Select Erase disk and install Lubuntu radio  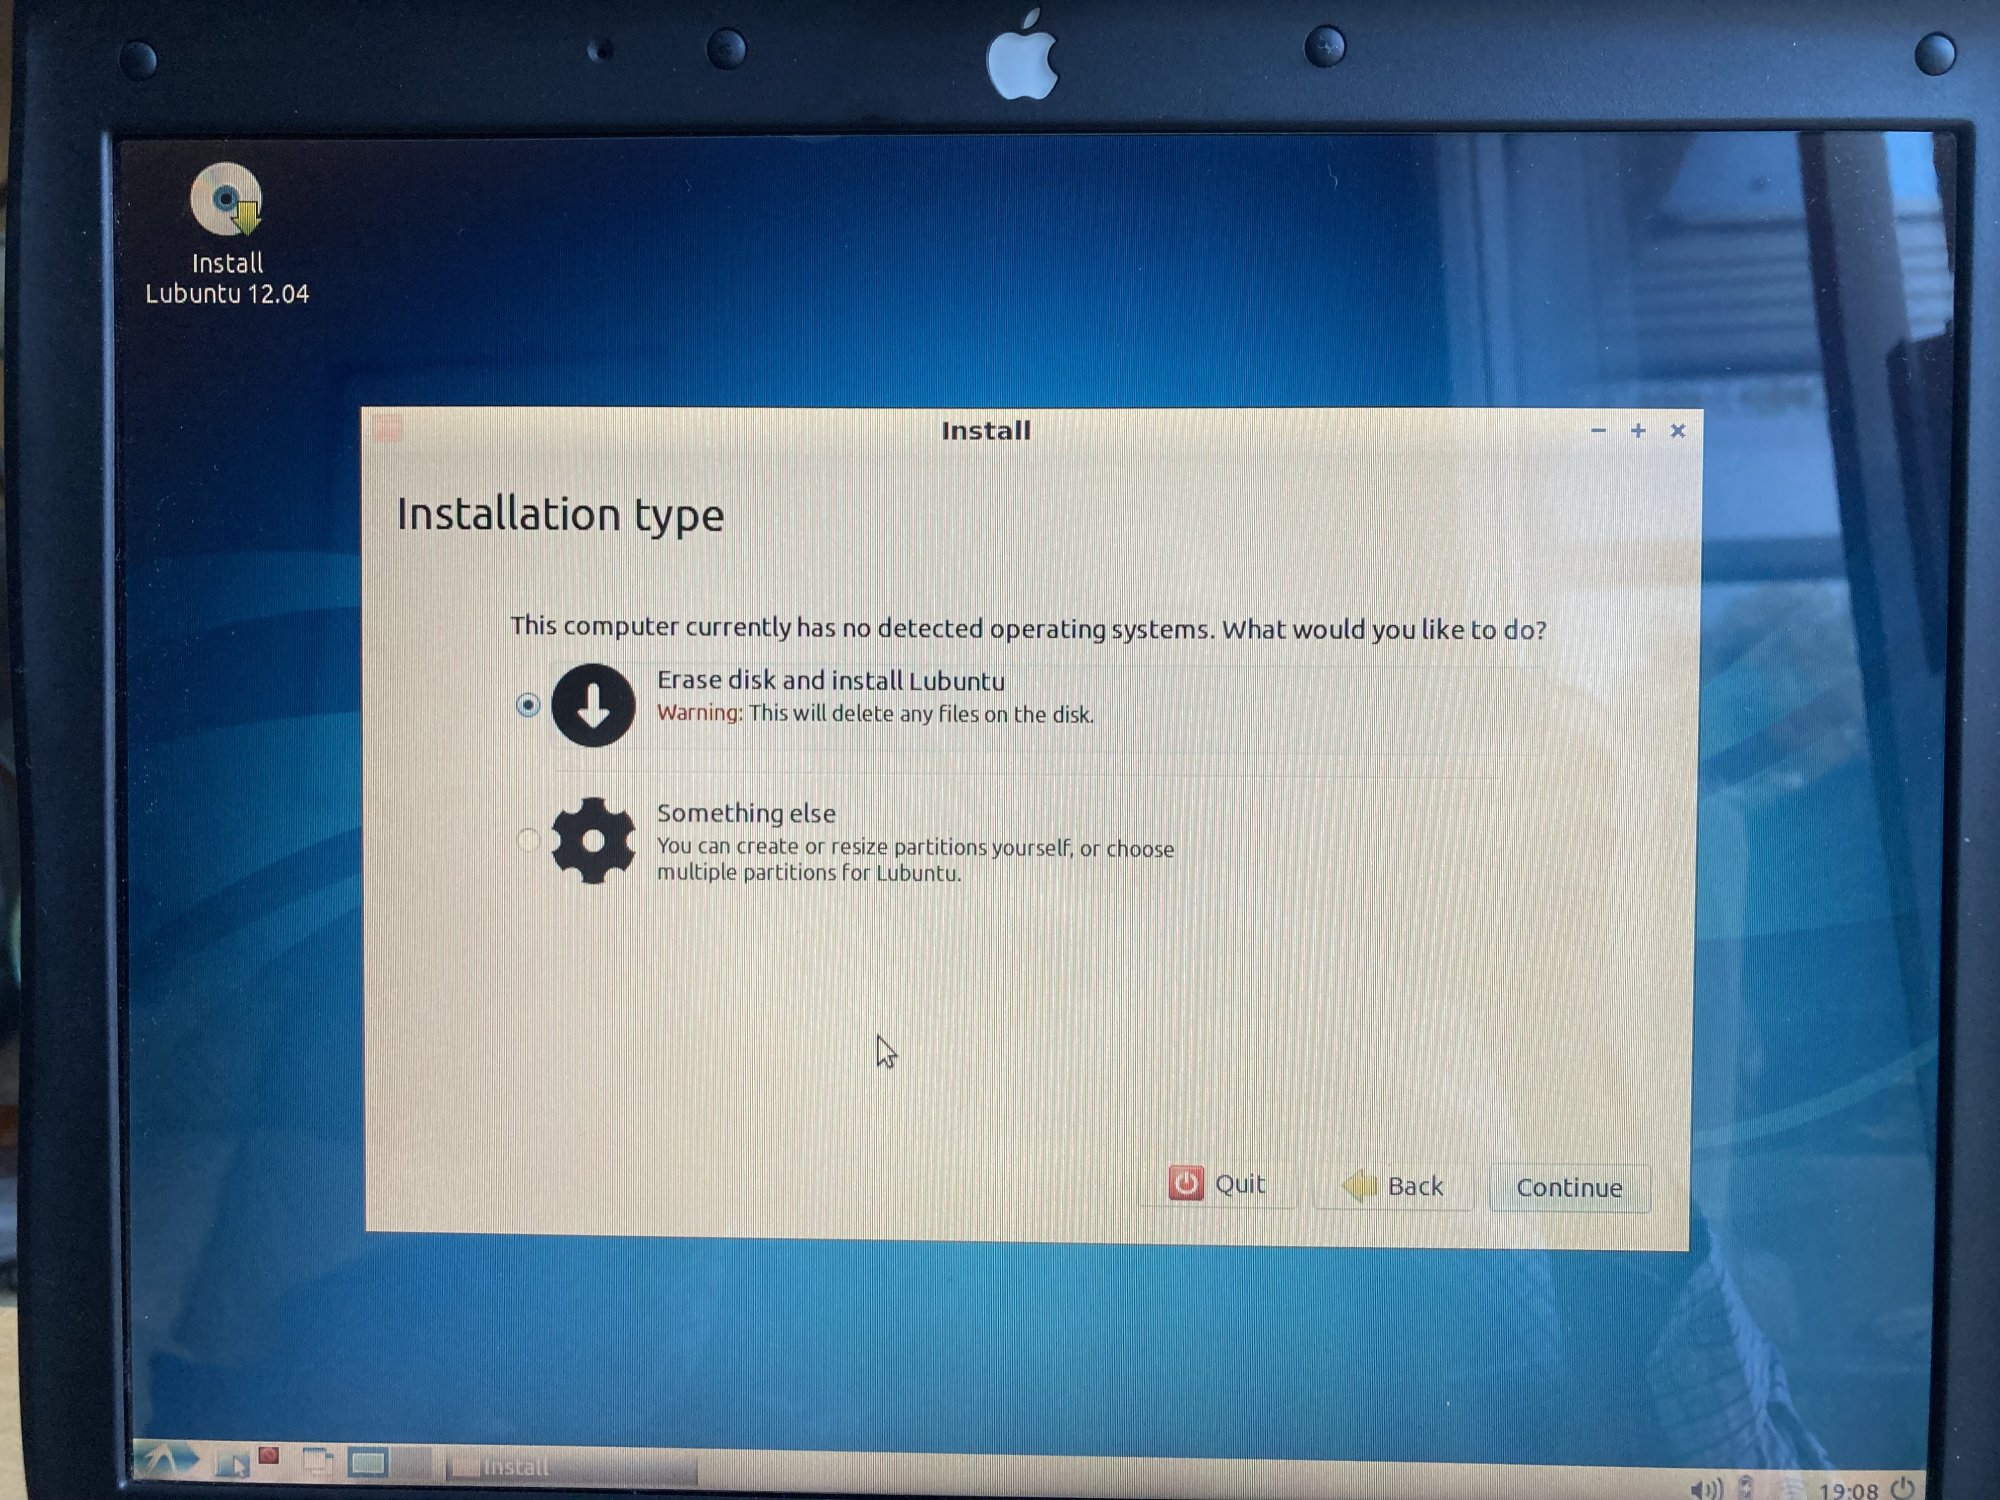tap(528, 705)
